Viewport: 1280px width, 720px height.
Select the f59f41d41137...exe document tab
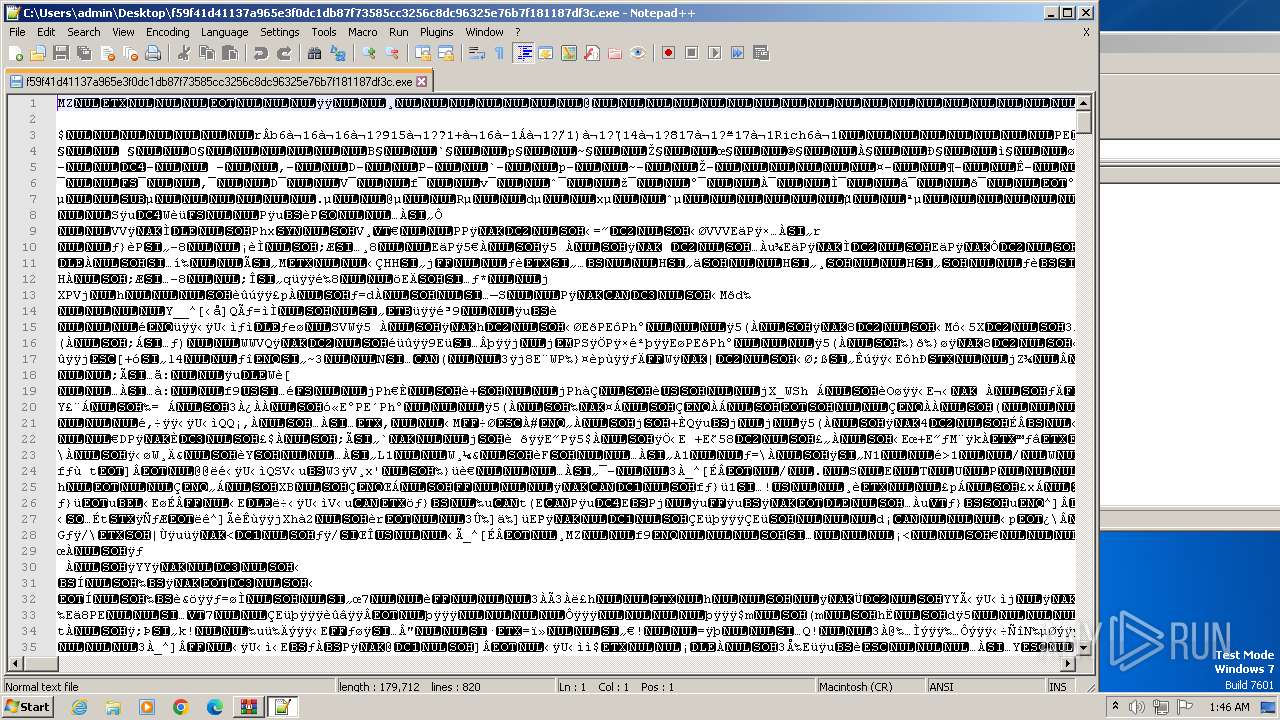(x=218, y=81)
